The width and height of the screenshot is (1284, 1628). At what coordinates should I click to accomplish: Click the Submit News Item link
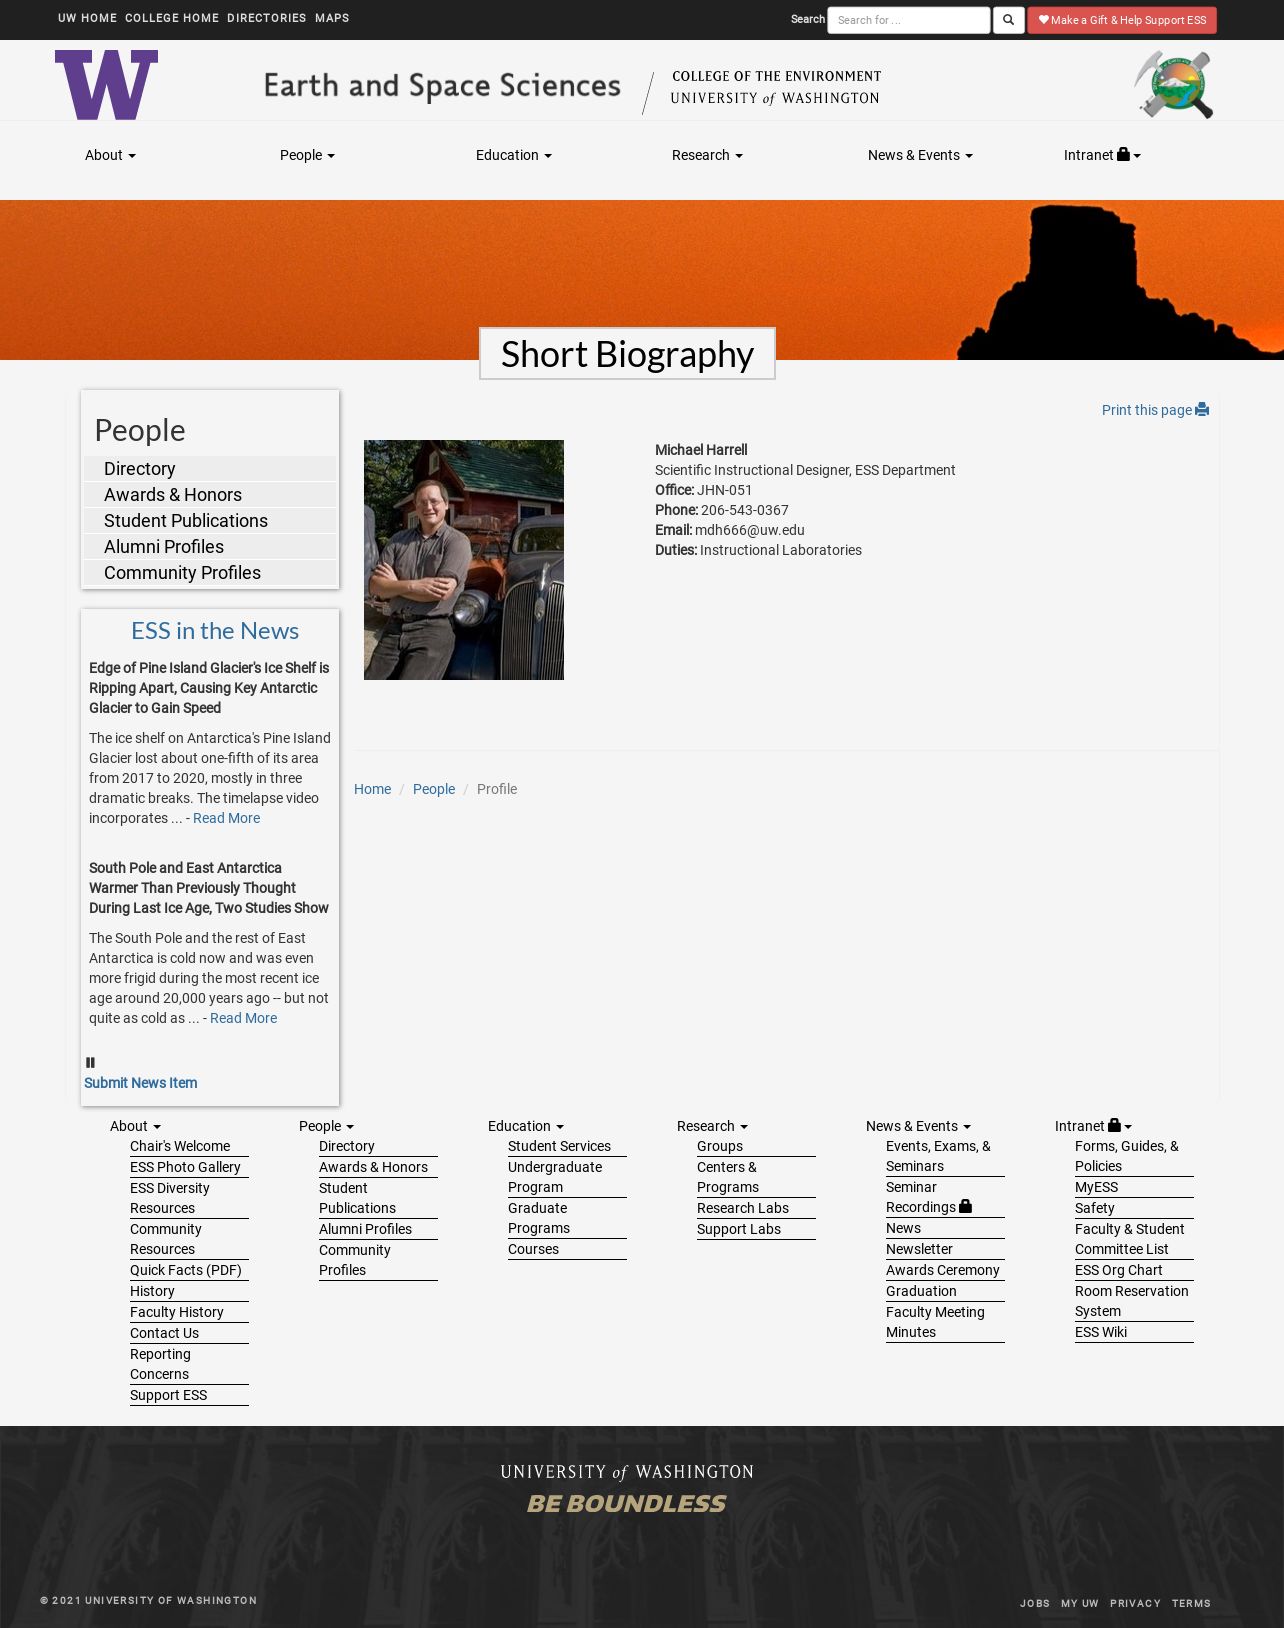point(140,1083)
